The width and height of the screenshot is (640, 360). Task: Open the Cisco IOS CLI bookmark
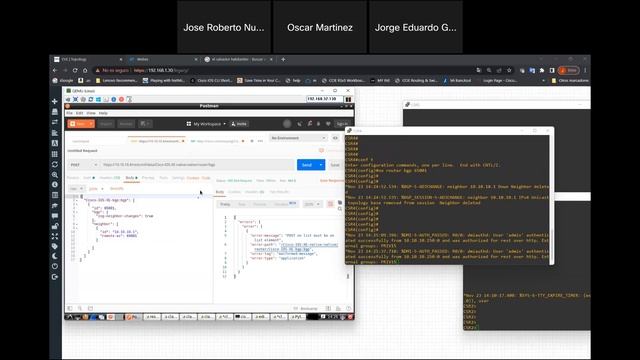pos(211,81)
